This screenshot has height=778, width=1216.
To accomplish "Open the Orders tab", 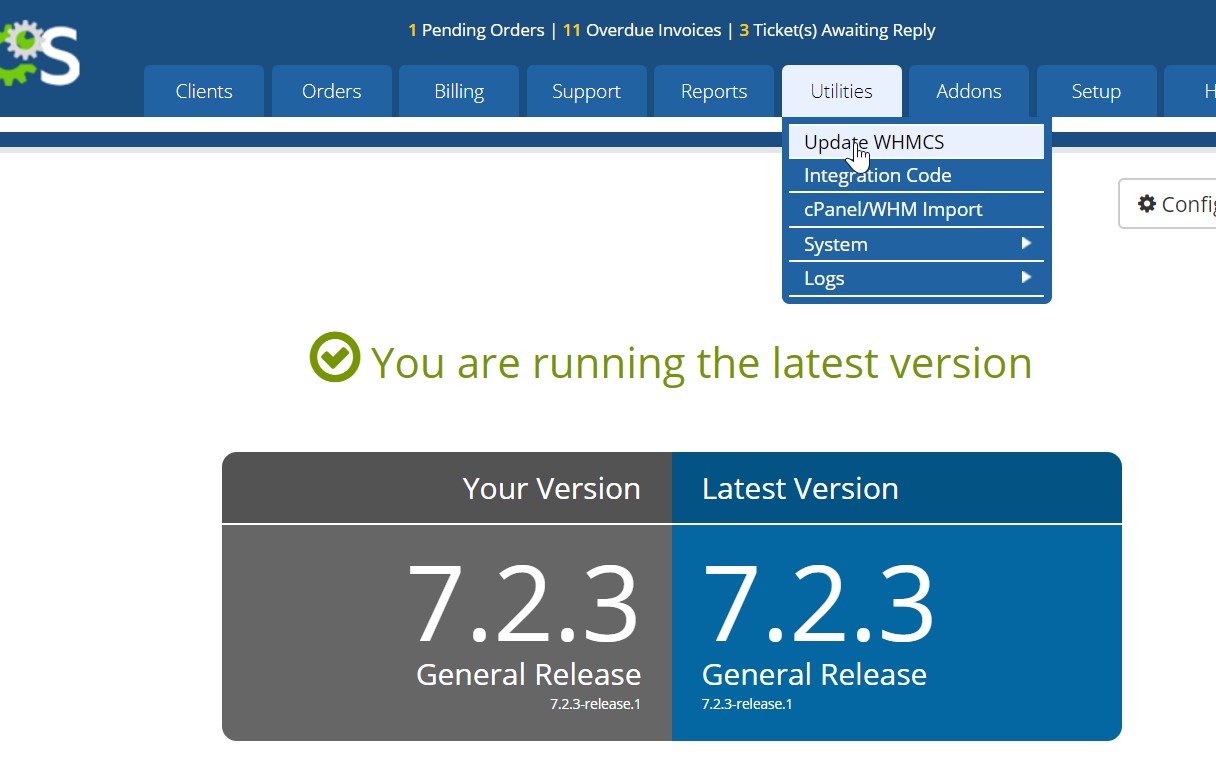I will (x=331, y=91).
